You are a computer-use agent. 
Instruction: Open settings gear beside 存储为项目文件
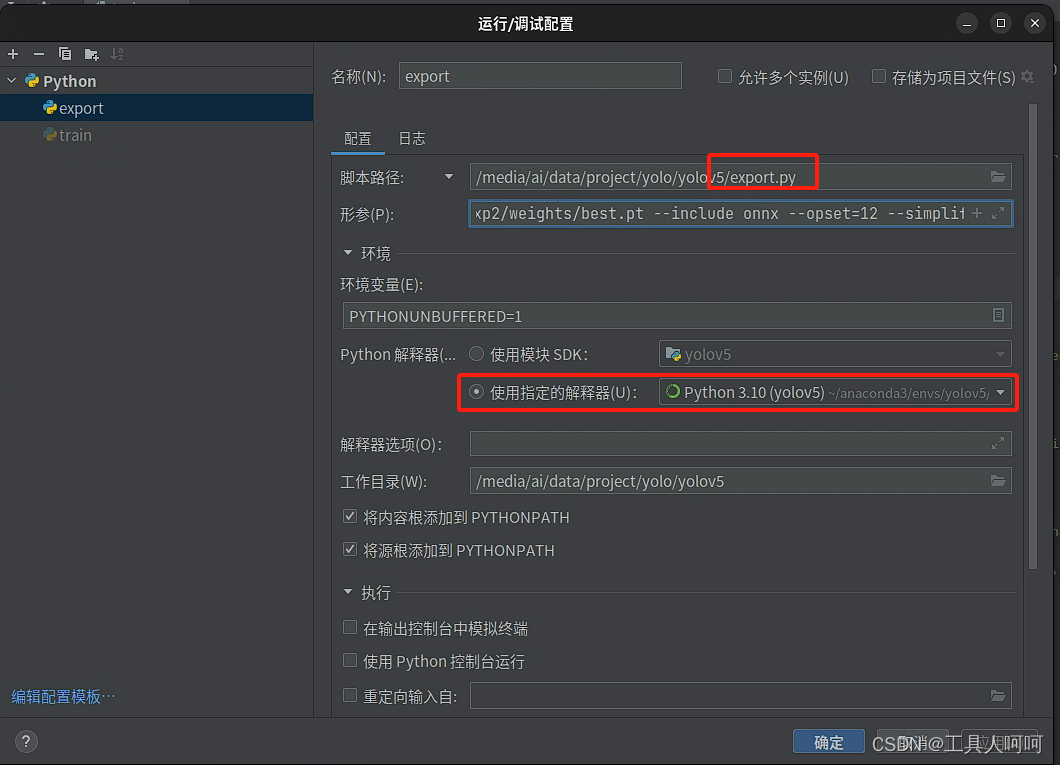pos(1028,77)
